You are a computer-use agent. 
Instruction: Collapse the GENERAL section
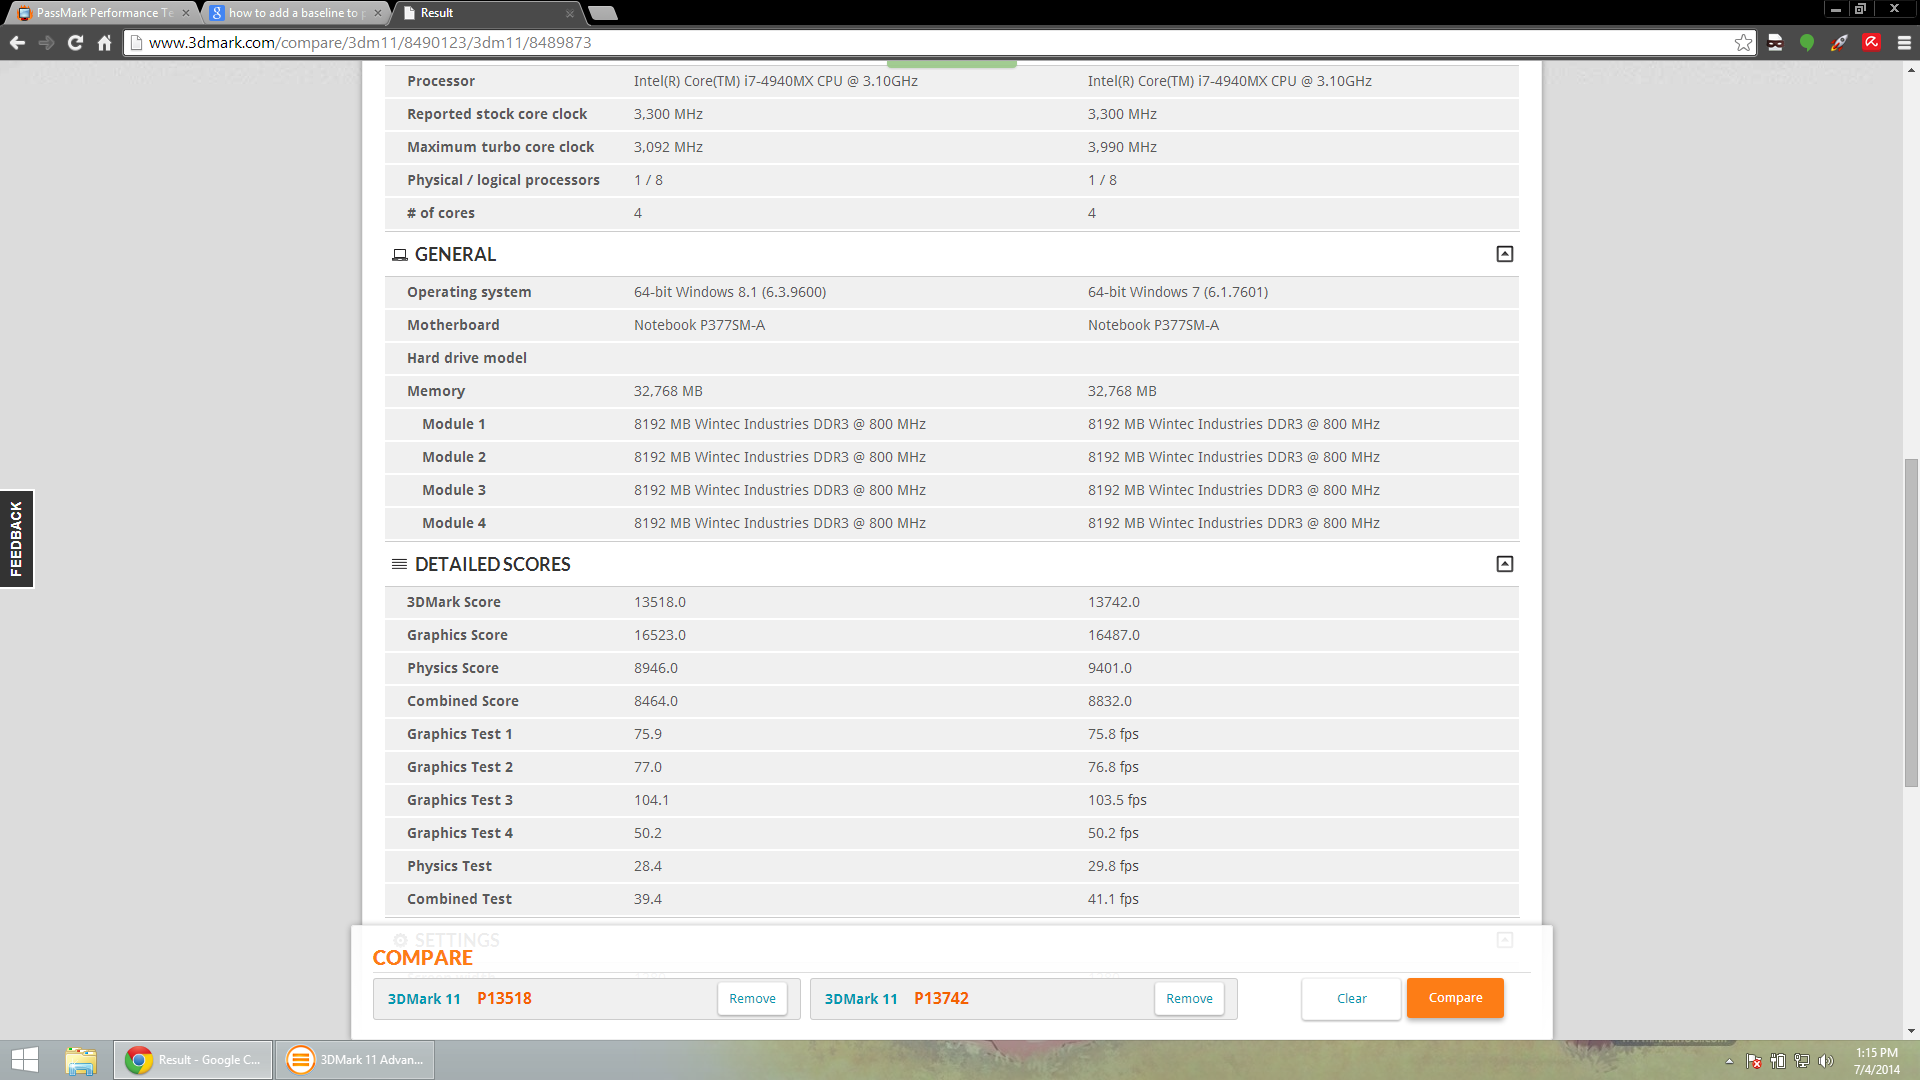1504,254
